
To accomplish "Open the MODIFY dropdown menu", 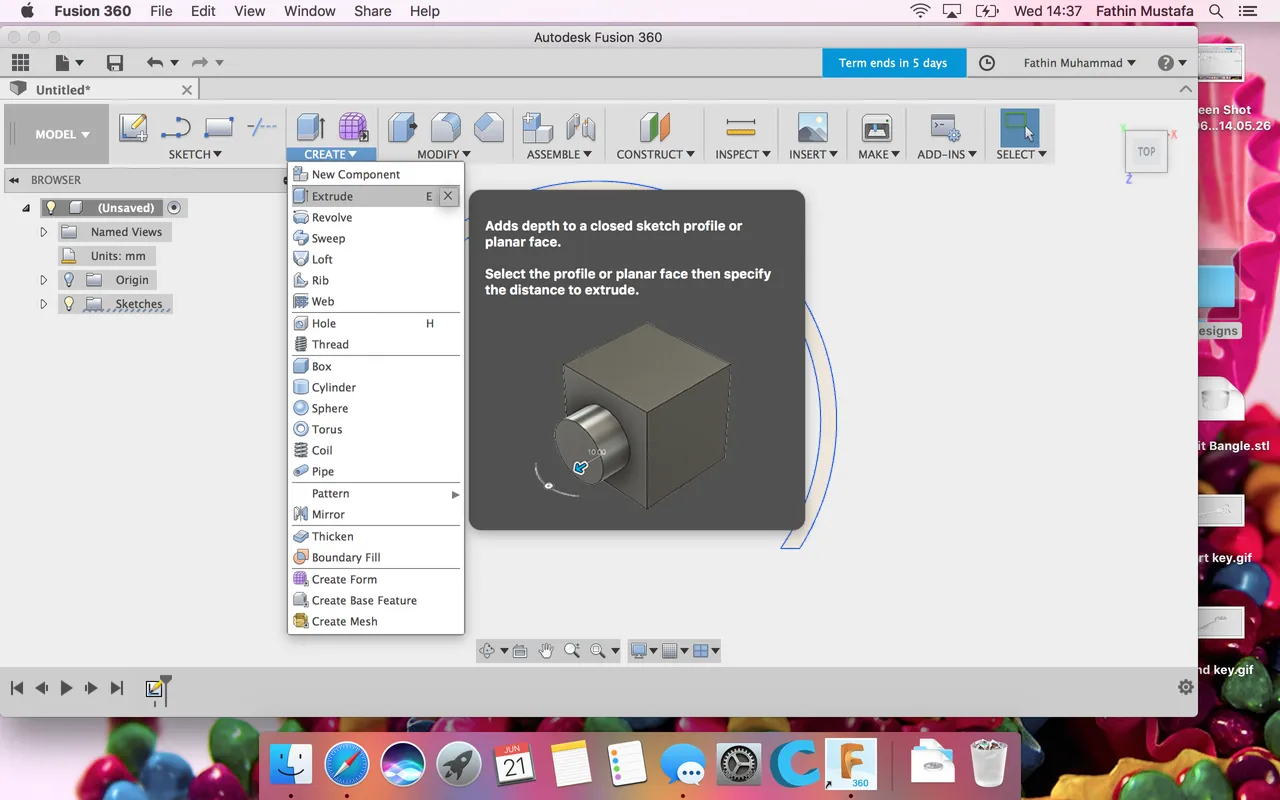I will [x=444, y=155].
